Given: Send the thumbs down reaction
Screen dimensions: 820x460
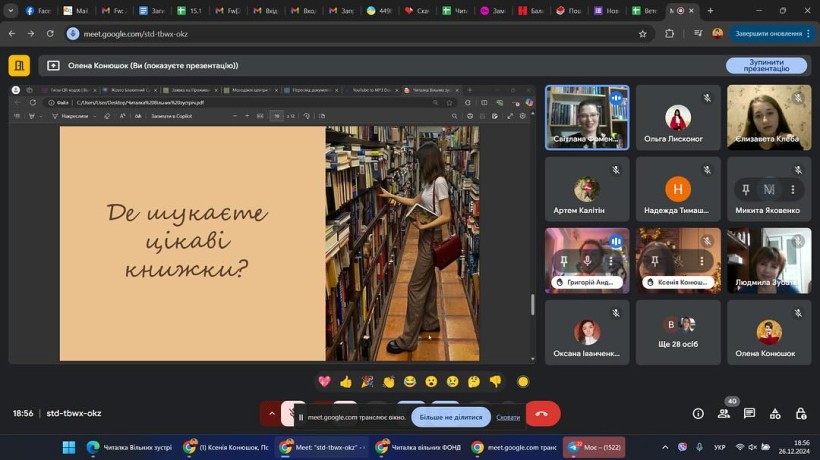Looking at the screenshot, I should 495,382.
